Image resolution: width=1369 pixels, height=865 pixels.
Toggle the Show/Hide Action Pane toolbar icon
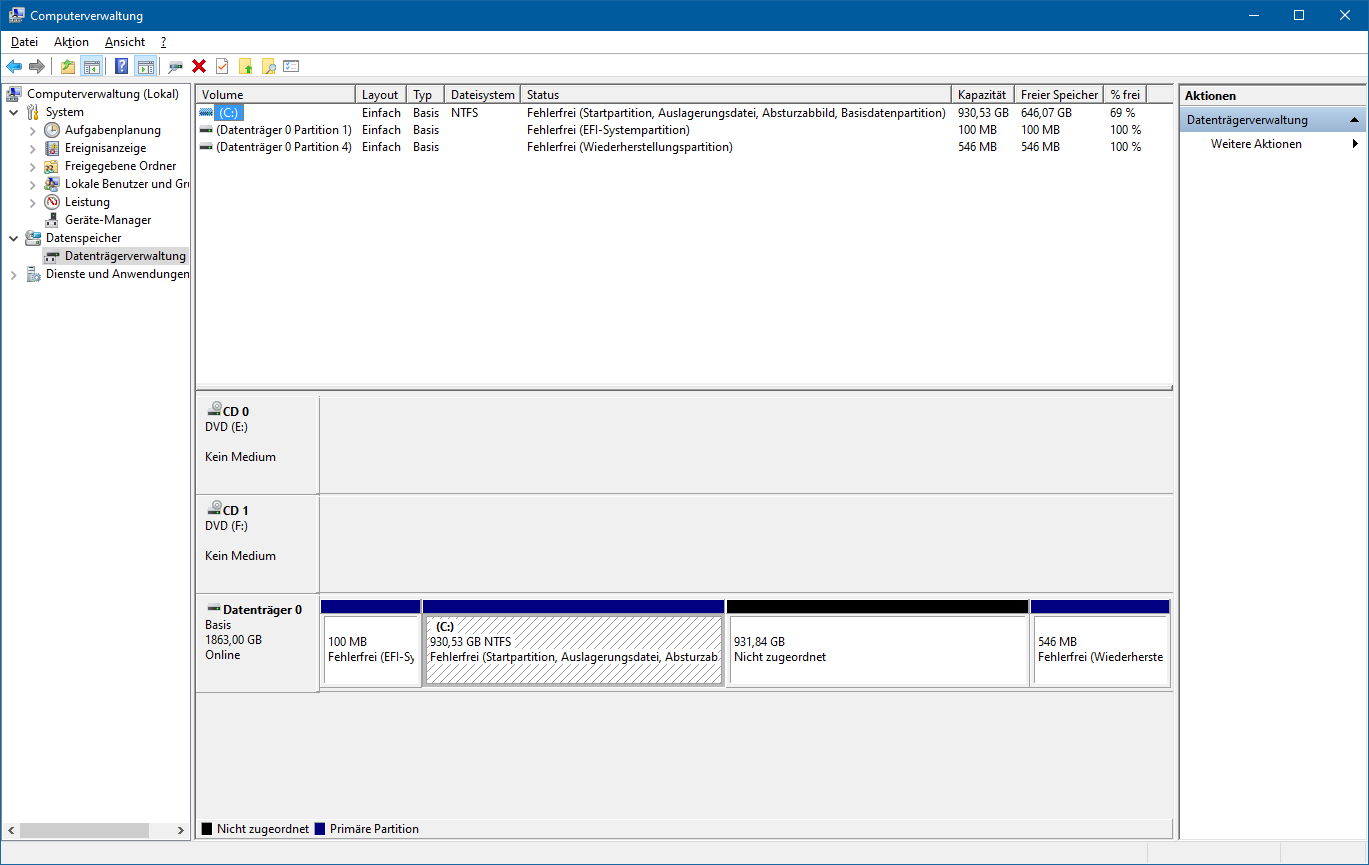click(145, 66)
